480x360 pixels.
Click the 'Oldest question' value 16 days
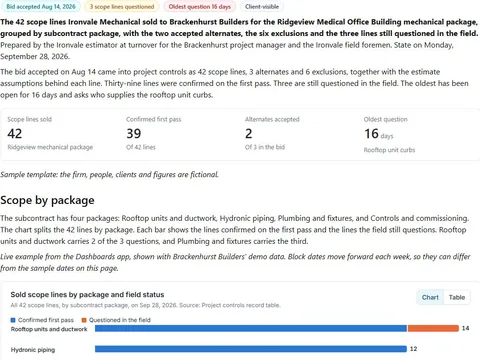(x=379, y=134)
